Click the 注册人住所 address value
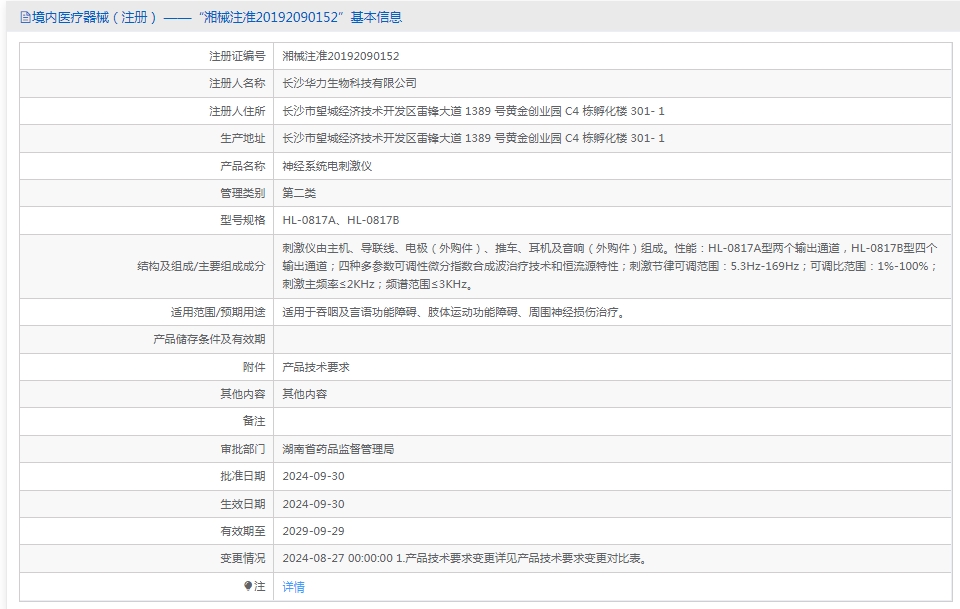960x609 pixels. pos(473,111)
